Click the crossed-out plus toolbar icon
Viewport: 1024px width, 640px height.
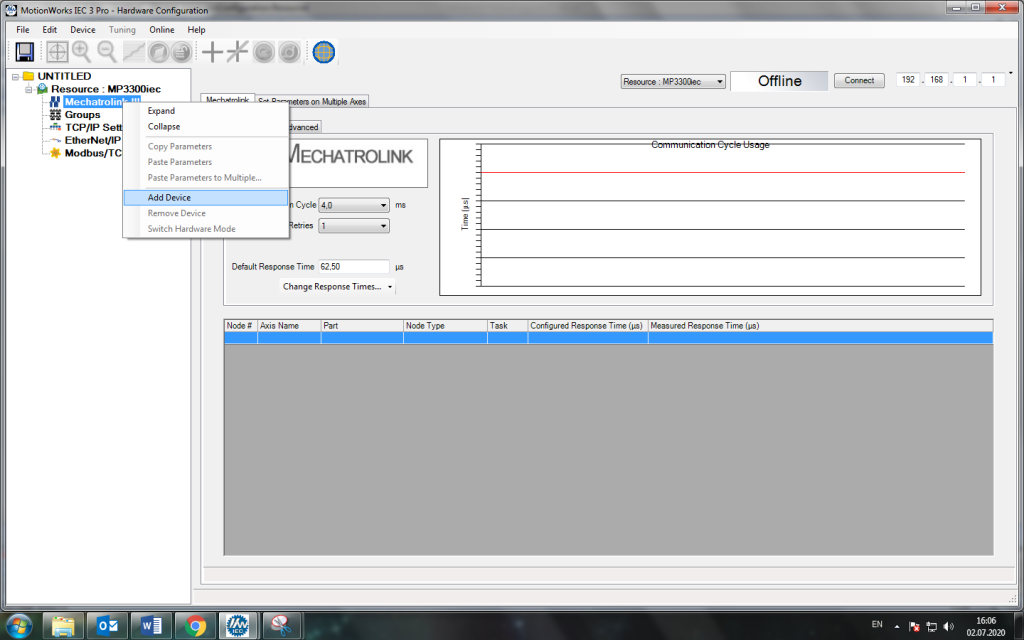point(238,52)
